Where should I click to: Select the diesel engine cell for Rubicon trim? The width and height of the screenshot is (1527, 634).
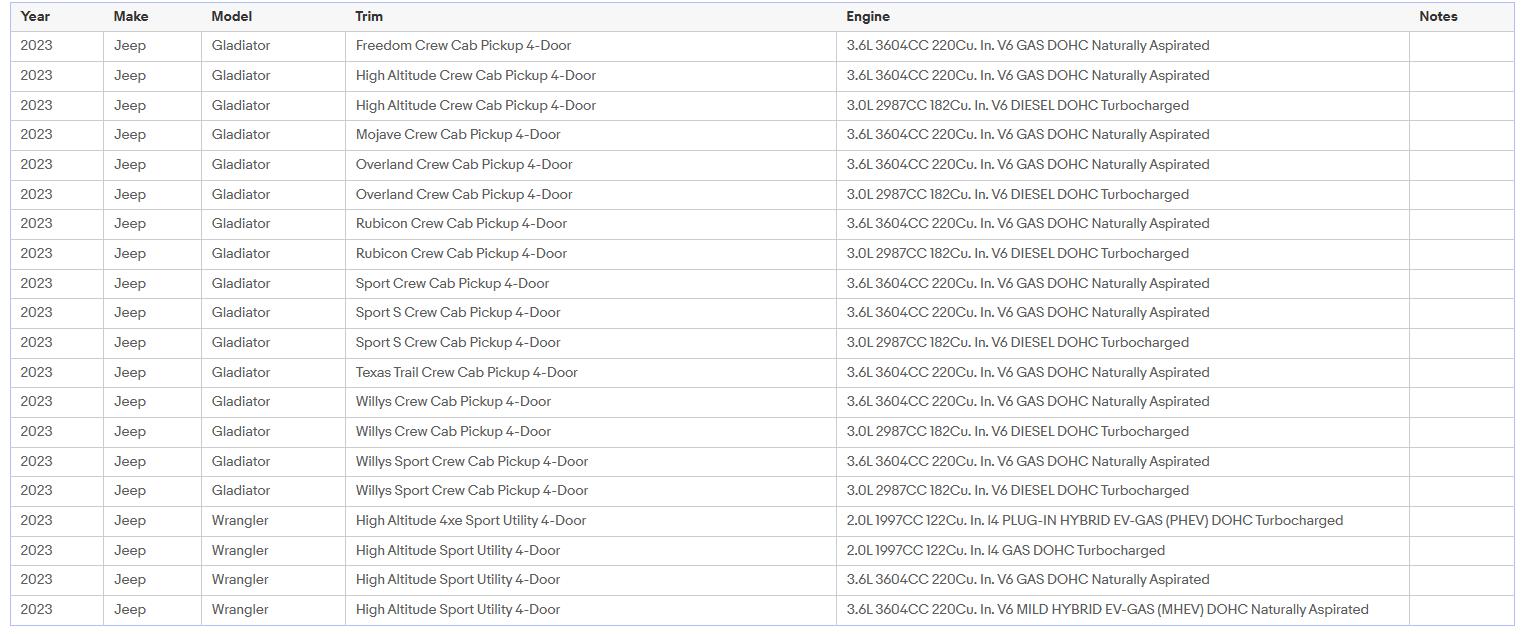coord(1017,254)
